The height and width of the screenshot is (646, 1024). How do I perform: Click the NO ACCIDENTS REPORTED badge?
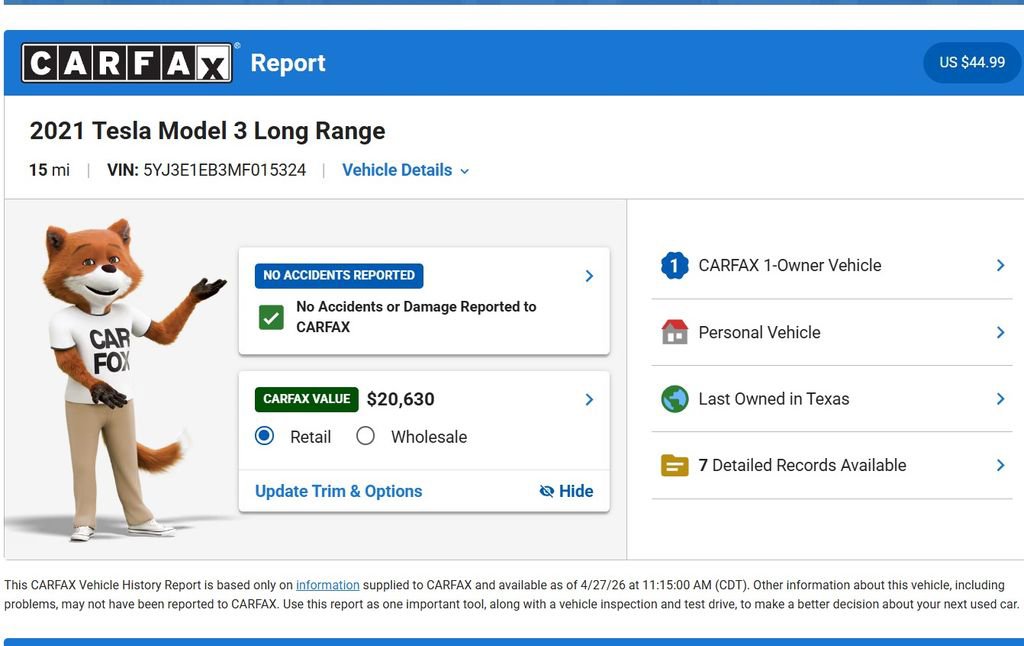click(339, 276)
